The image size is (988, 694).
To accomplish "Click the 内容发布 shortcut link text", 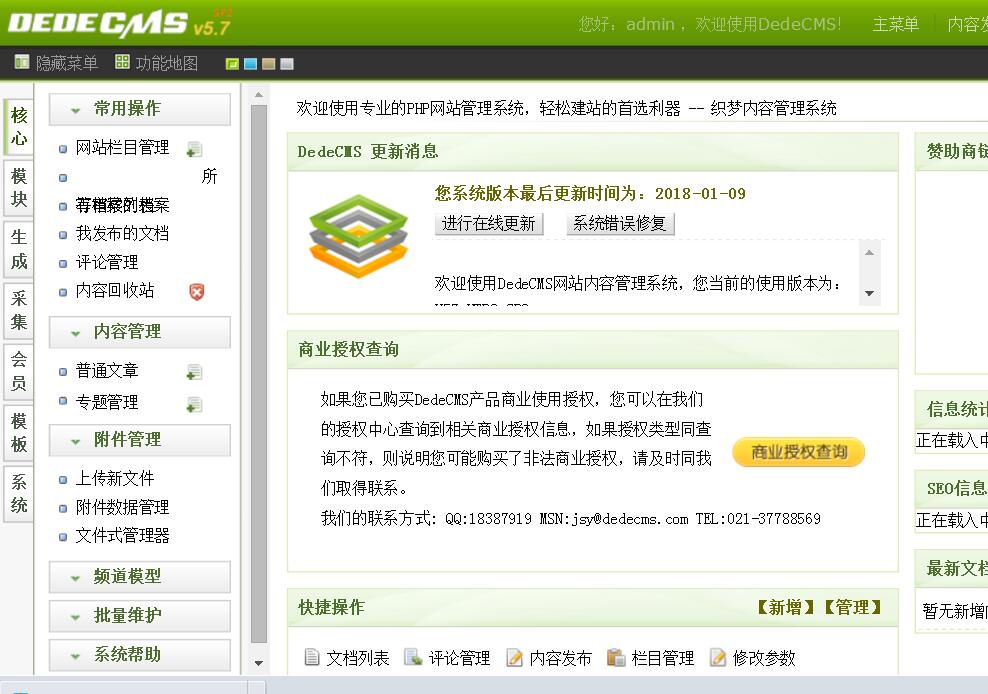I will pyautogui.click(x=560, y=659).
